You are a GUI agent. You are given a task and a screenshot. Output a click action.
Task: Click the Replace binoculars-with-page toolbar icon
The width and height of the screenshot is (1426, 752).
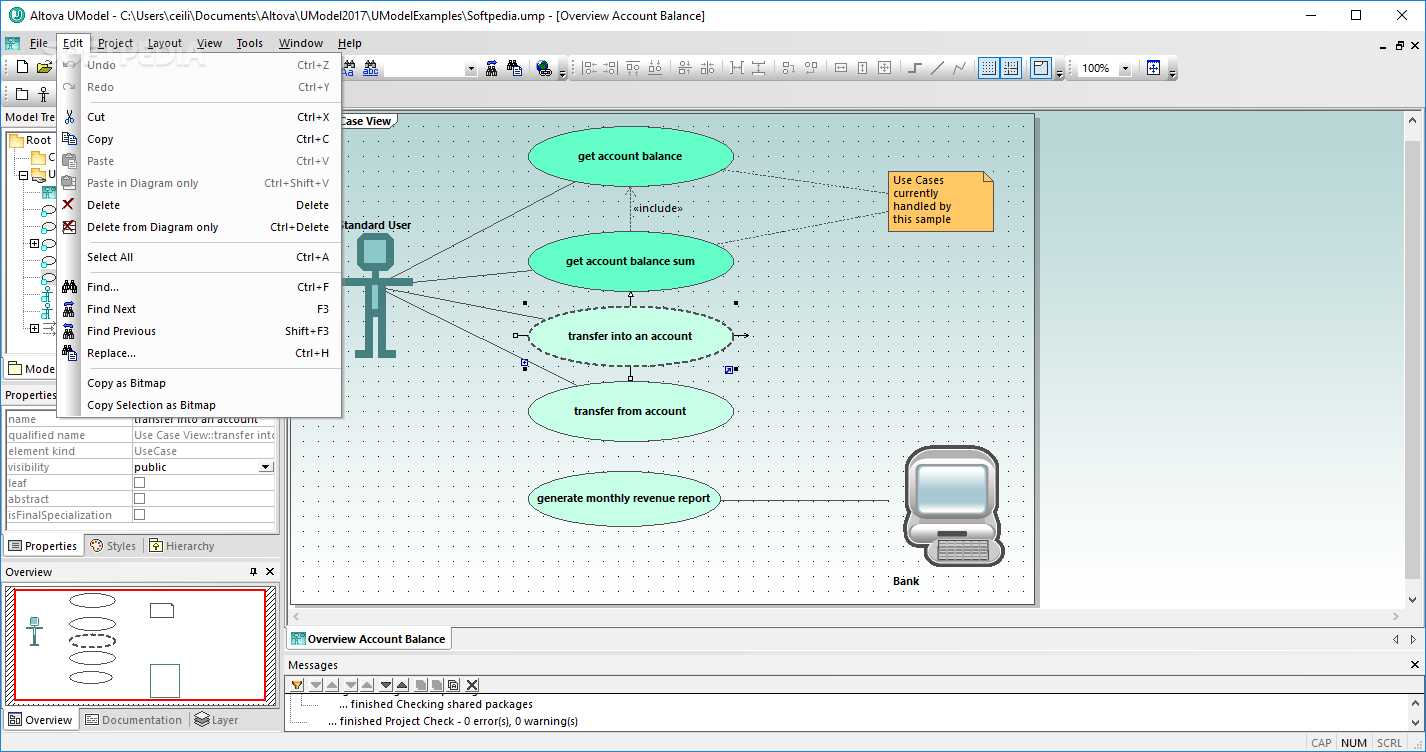click(514, 68)
